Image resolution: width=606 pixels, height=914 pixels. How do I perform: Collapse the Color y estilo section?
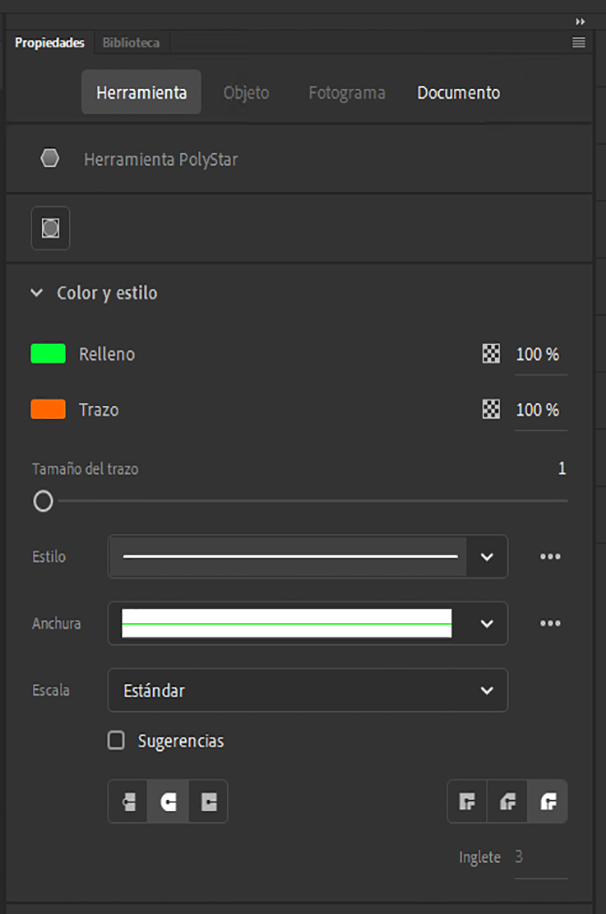pyautogui.click(x=37, y=293)
